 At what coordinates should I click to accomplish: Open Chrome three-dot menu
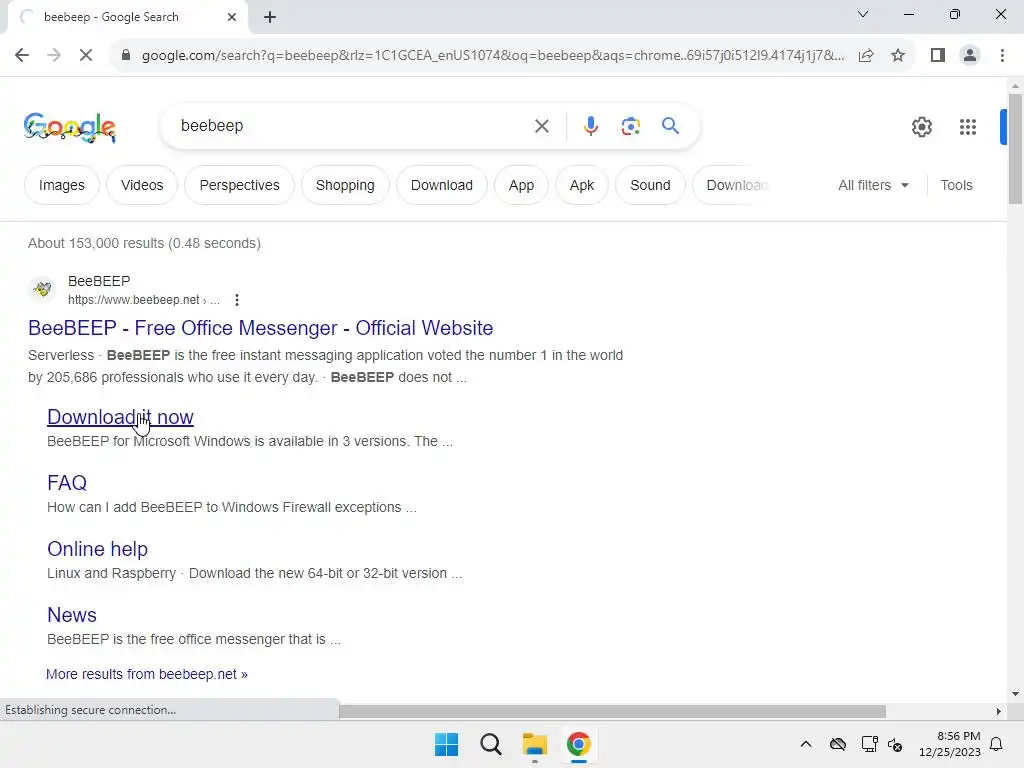click(1002, 55)
